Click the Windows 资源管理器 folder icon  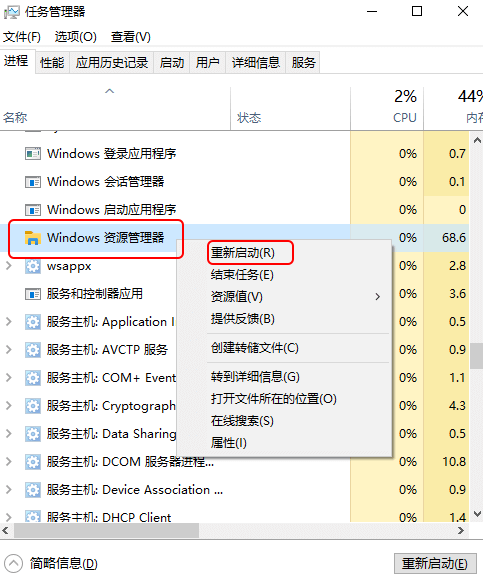point(33,238)
